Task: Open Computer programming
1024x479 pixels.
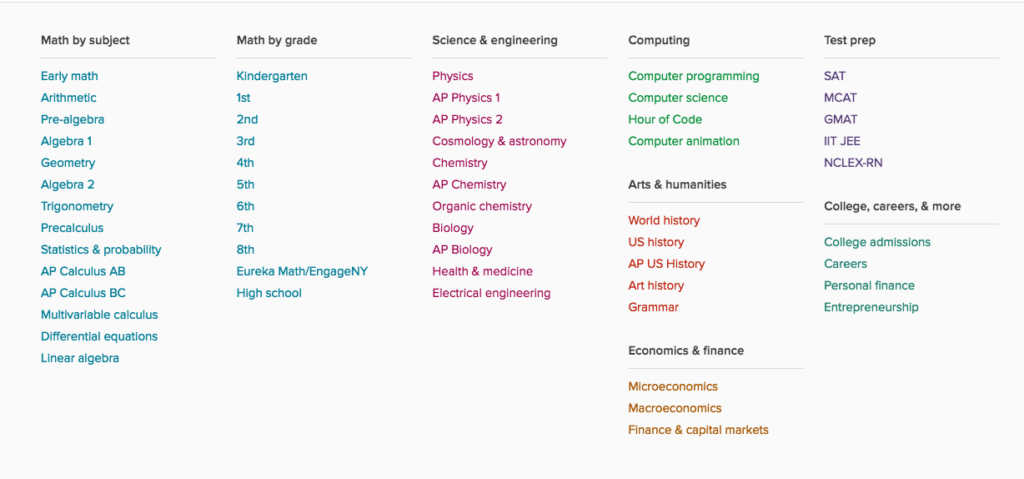Action: pyautogui.click(x=694, y=76)
